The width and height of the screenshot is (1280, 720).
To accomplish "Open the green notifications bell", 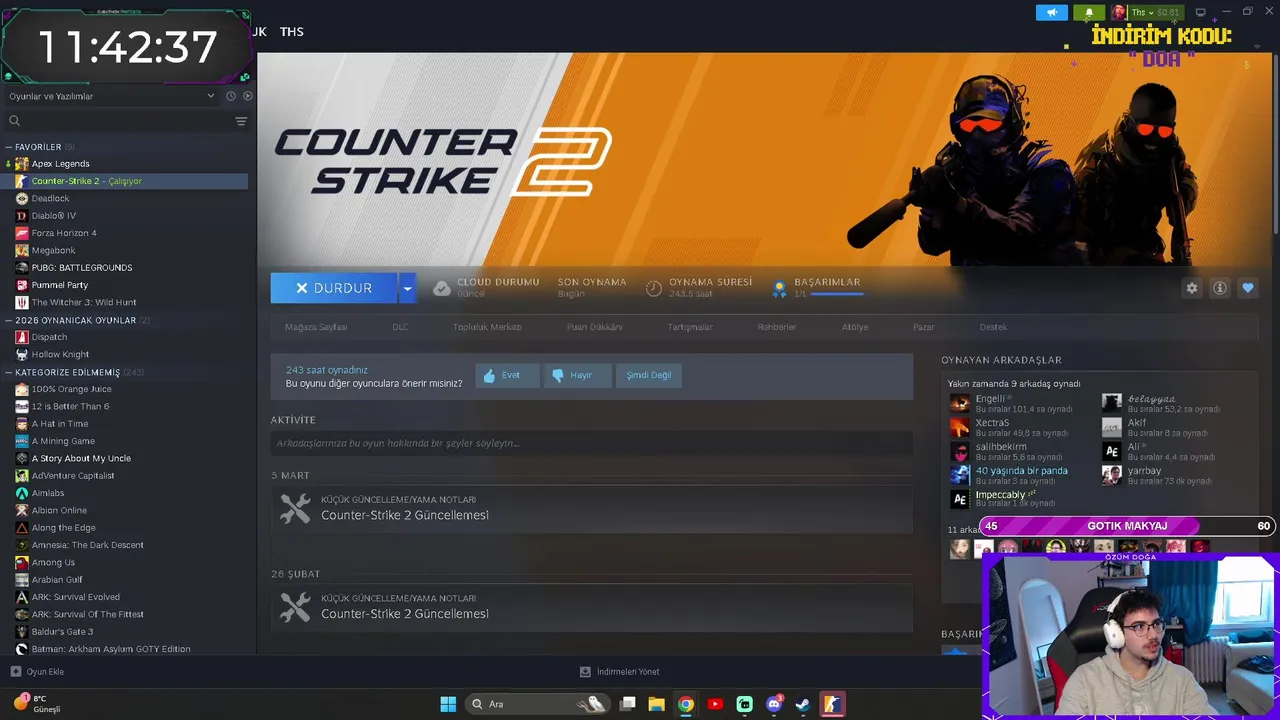I will tap(1089, 12).
